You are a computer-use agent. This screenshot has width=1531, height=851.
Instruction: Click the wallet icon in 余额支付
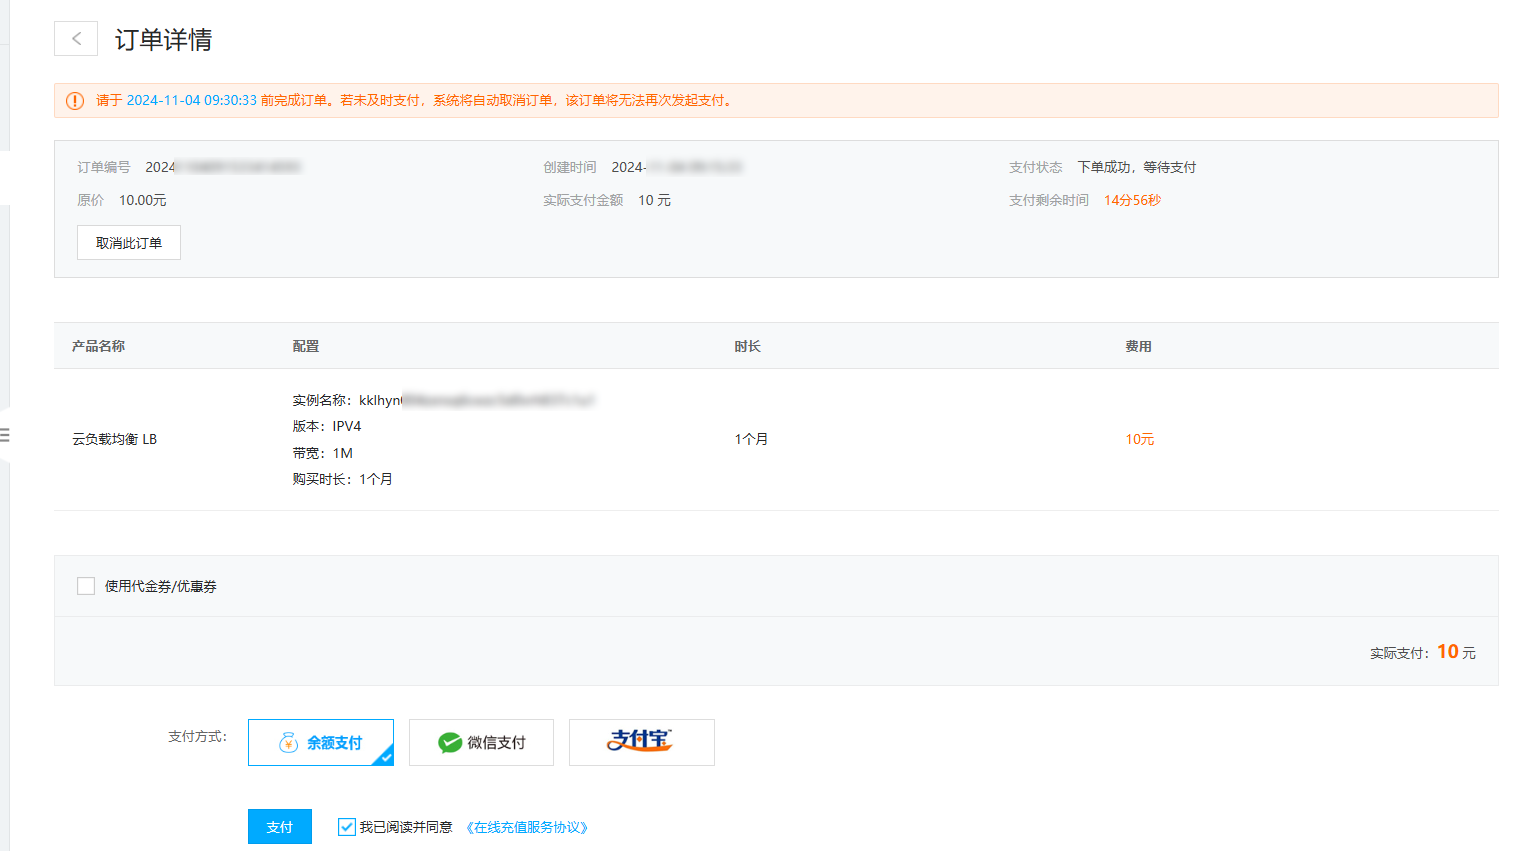(288, 743)
